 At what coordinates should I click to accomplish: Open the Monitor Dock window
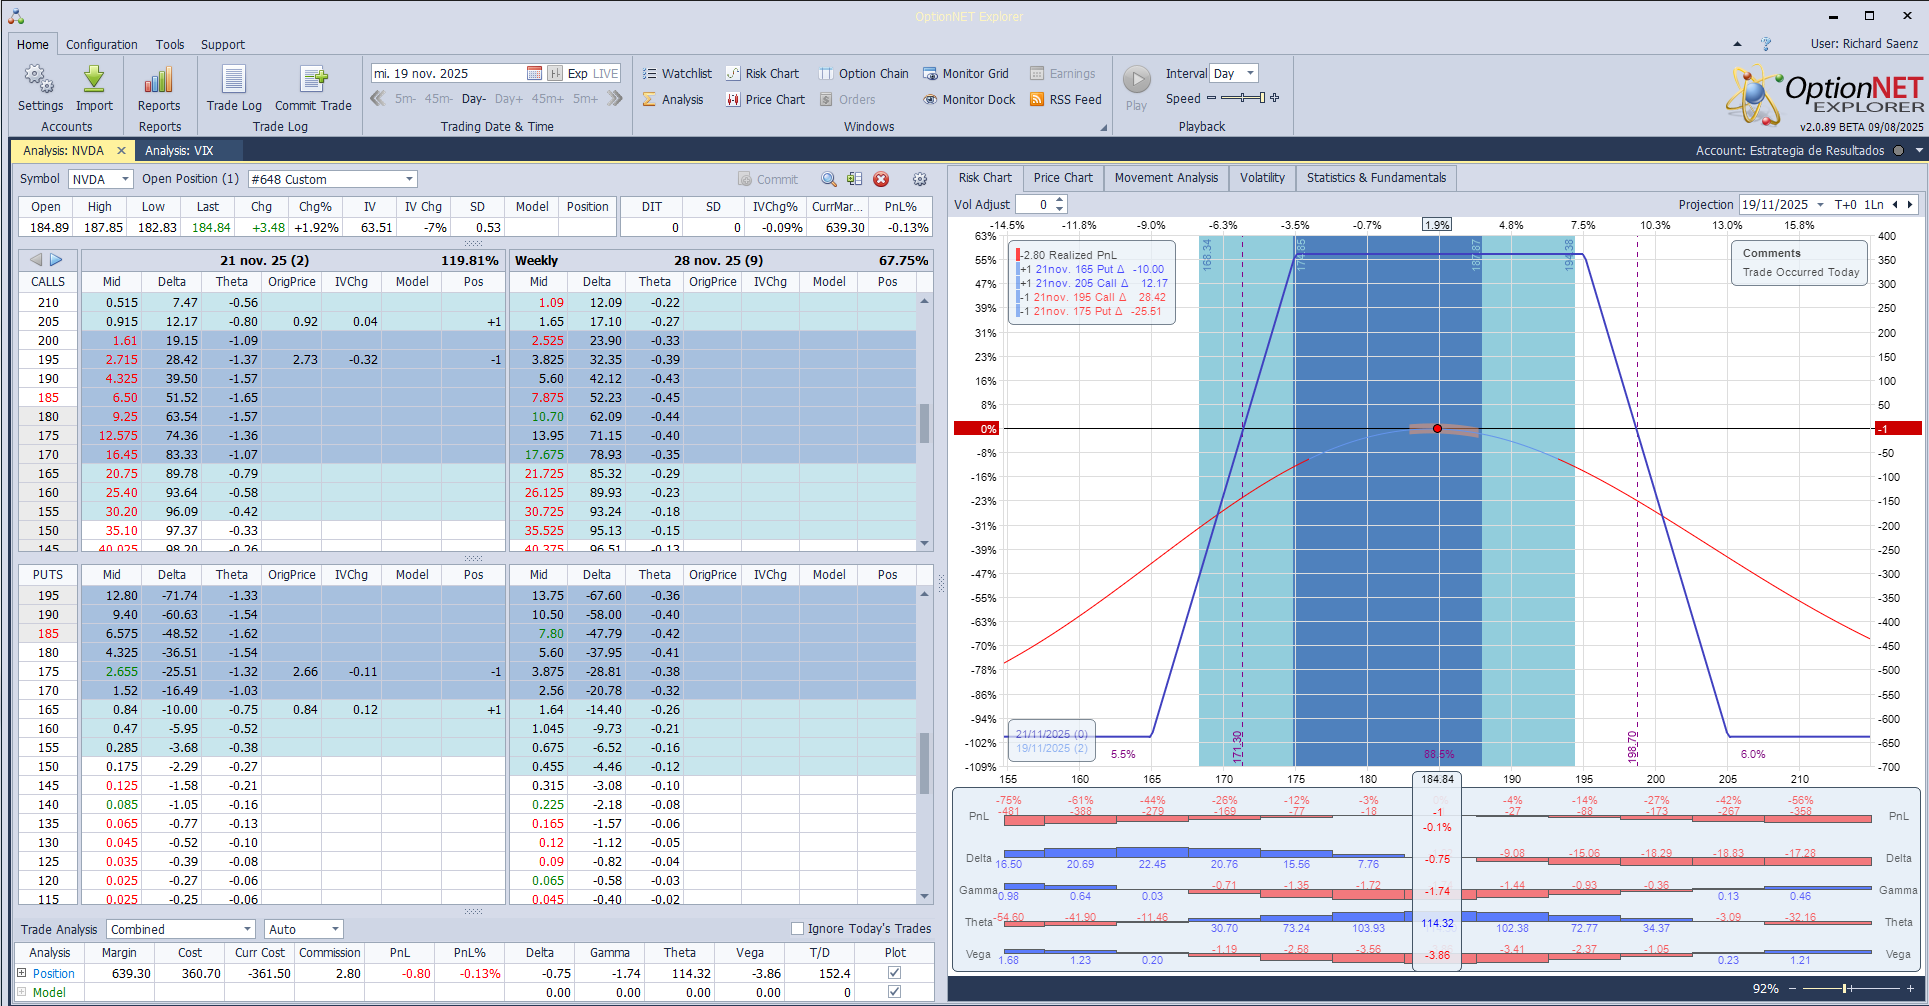(x=969, y=99)
